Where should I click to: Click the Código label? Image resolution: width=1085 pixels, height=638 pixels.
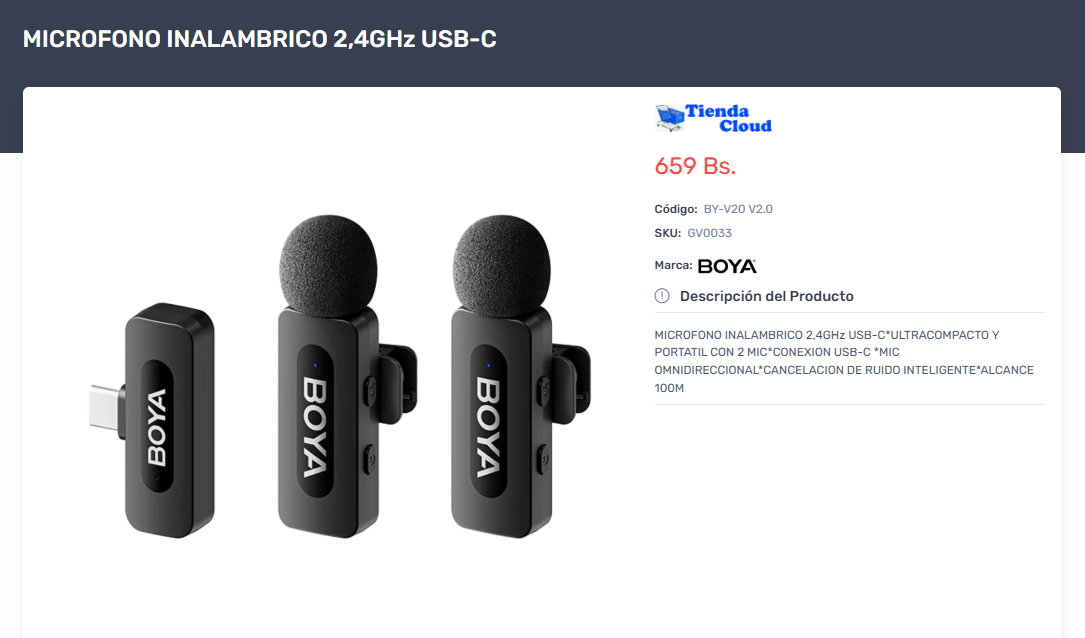pyautogui.click(x=675, y=209)
